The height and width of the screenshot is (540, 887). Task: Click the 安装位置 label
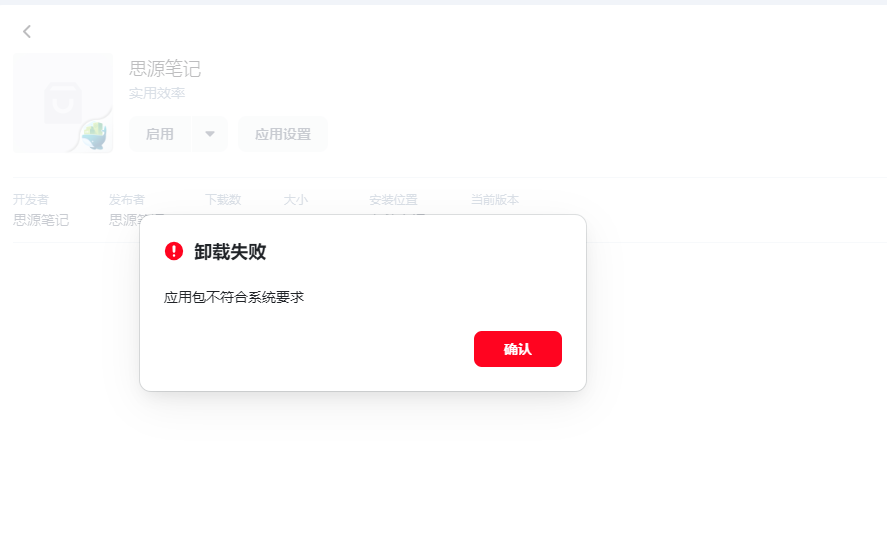click(x=393, y=200)
